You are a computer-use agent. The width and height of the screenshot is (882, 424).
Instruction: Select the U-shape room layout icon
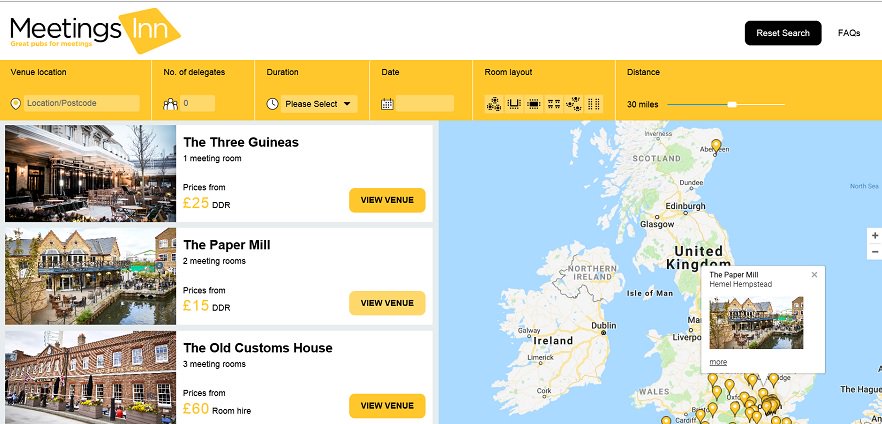pyautogui.click(x=514, y=104)
